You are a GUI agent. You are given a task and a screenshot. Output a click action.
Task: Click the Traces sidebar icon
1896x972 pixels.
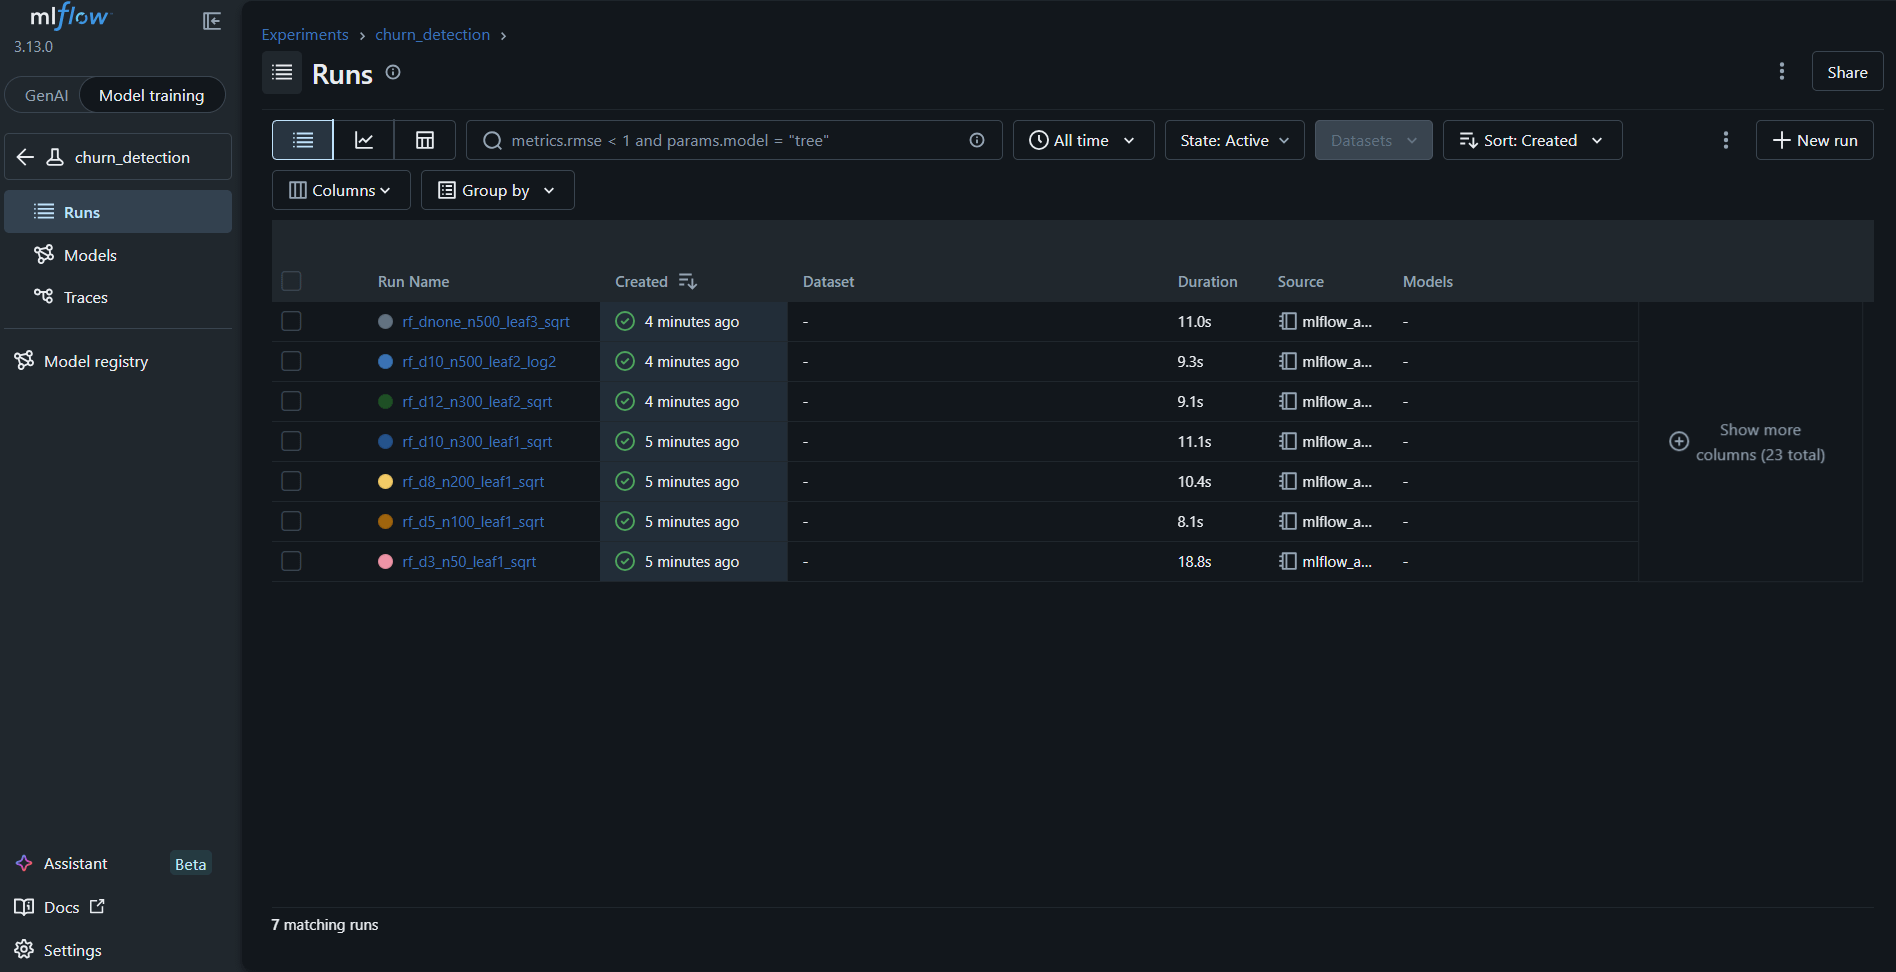coord(43,296)
